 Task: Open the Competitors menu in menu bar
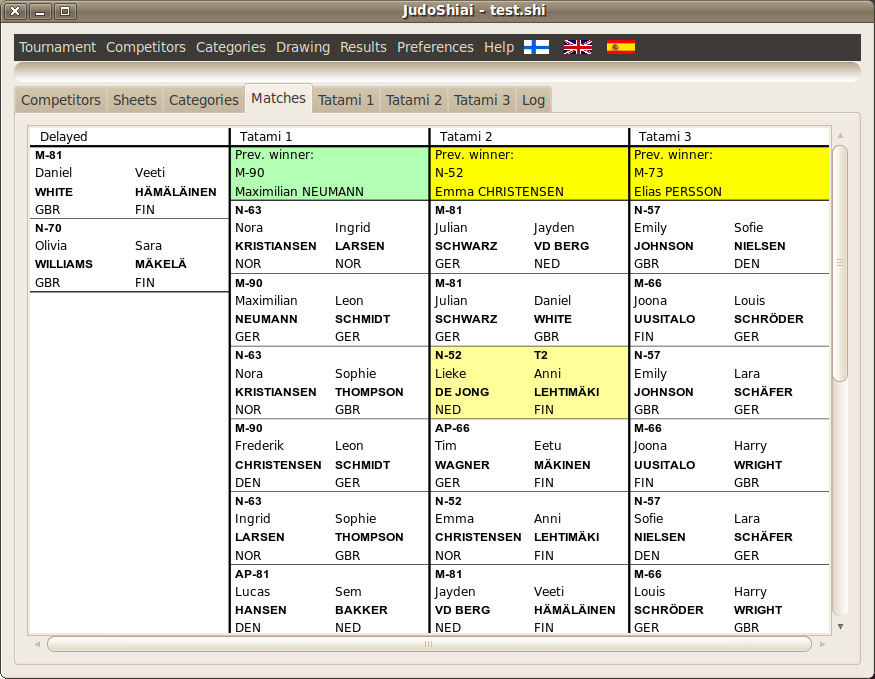[146, 47]
